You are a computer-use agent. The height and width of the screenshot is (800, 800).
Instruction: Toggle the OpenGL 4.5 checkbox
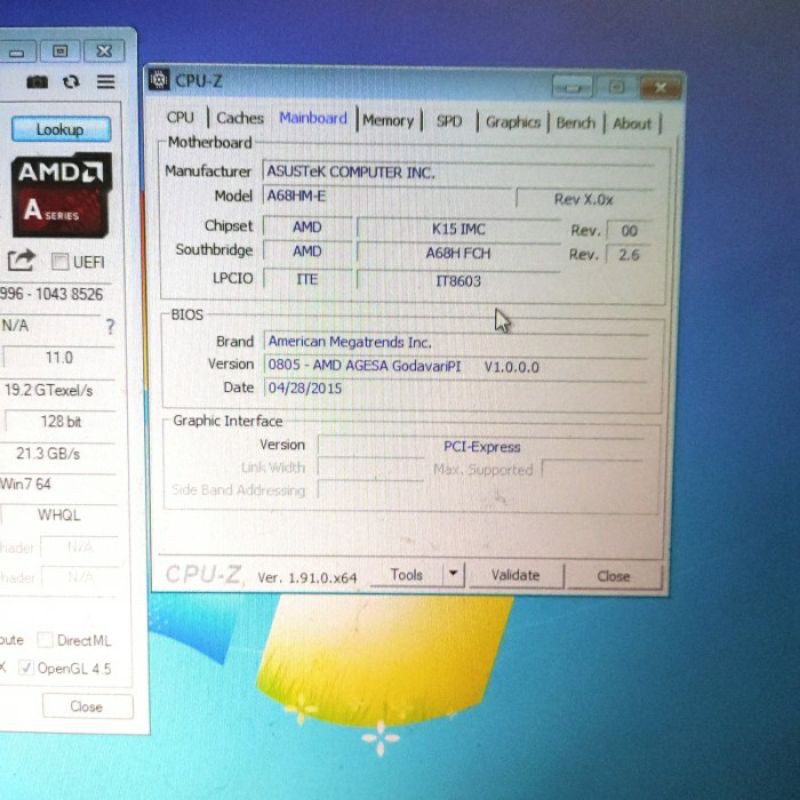[26, 668]
